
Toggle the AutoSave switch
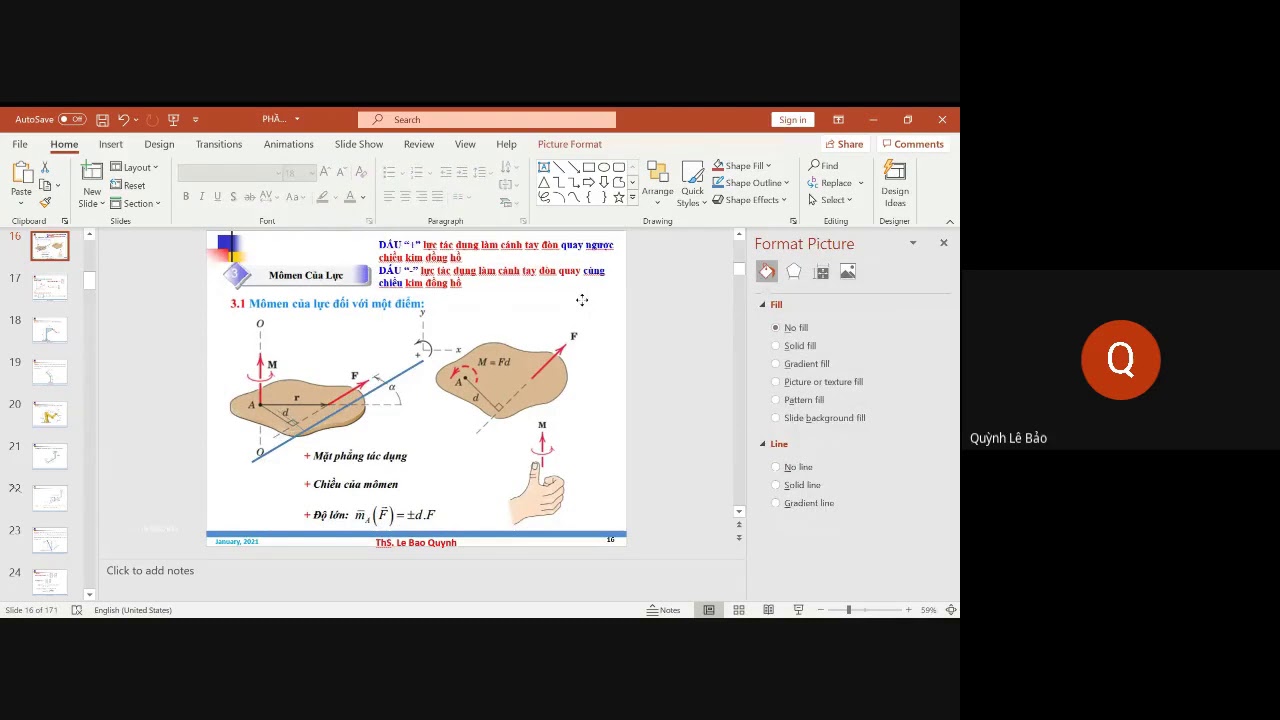(71, 120)
